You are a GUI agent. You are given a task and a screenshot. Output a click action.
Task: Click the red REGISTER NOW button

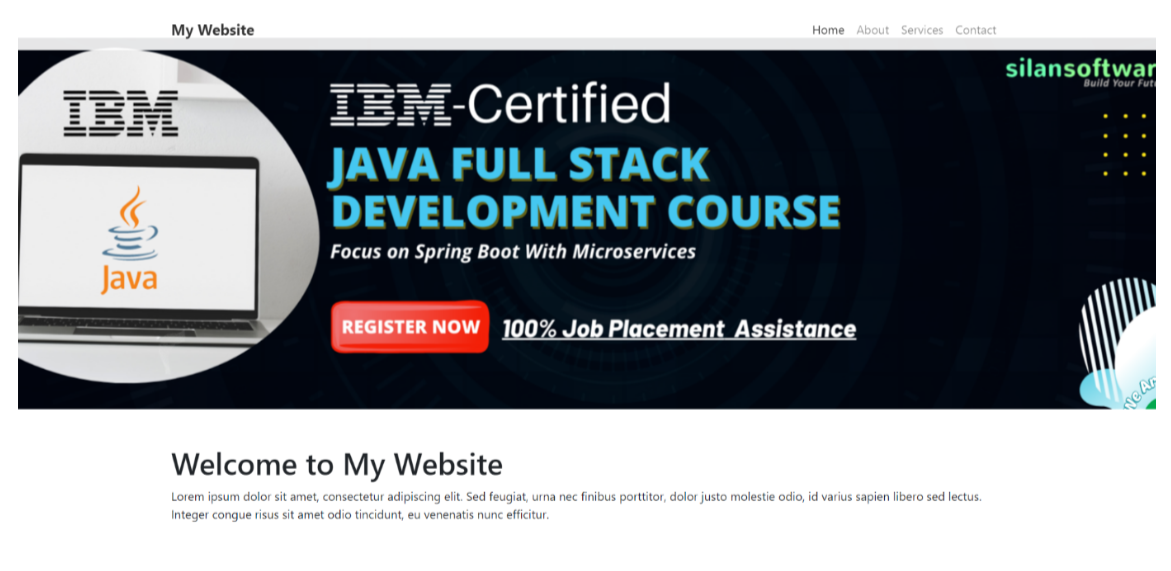click(410, 327)
